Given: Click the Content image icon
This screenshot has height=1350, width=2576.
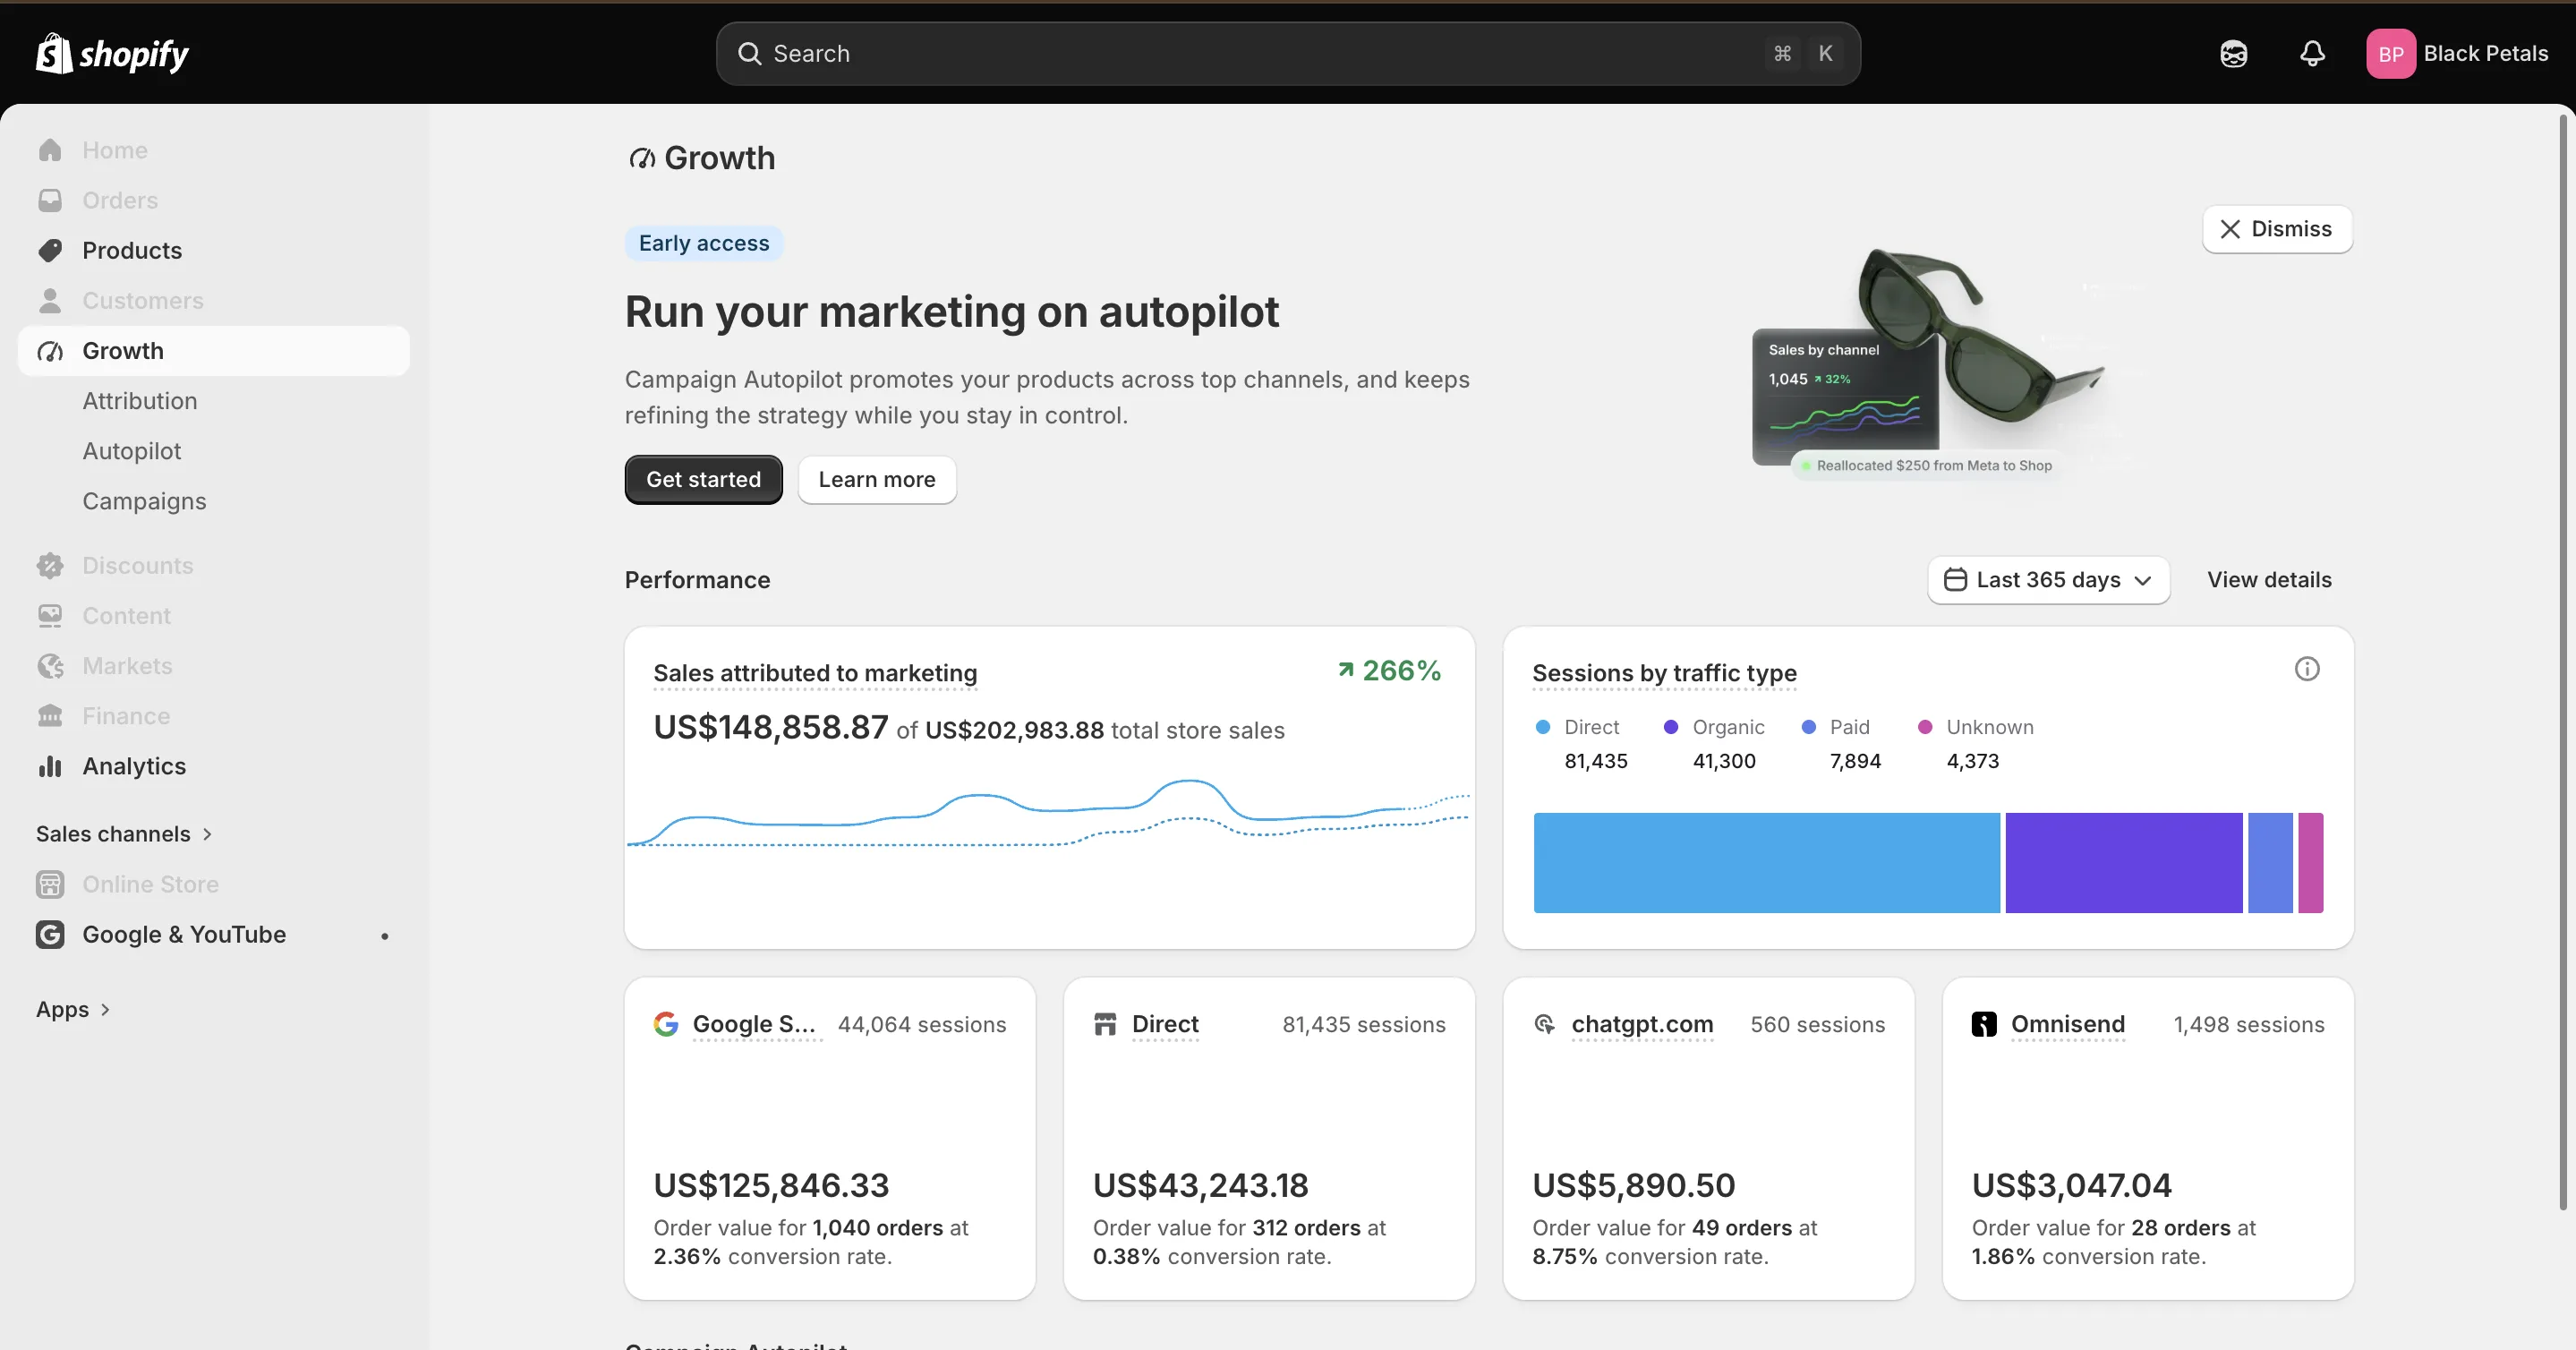Looking at the screenshot, I should coord(50,616).
